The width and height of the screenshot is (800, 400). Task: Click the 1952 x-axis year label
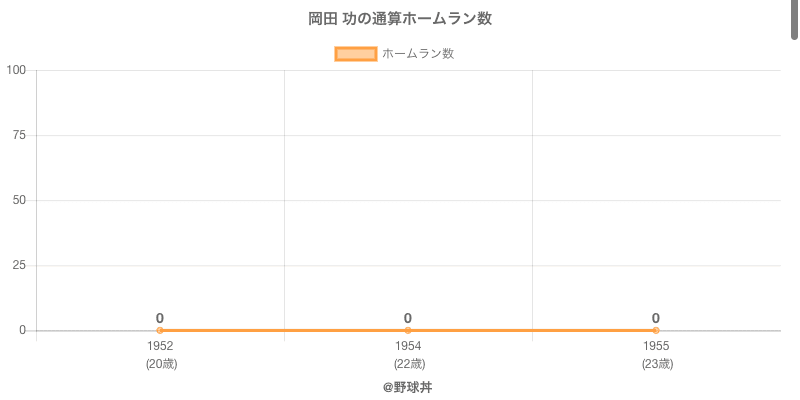coord(160,346)
